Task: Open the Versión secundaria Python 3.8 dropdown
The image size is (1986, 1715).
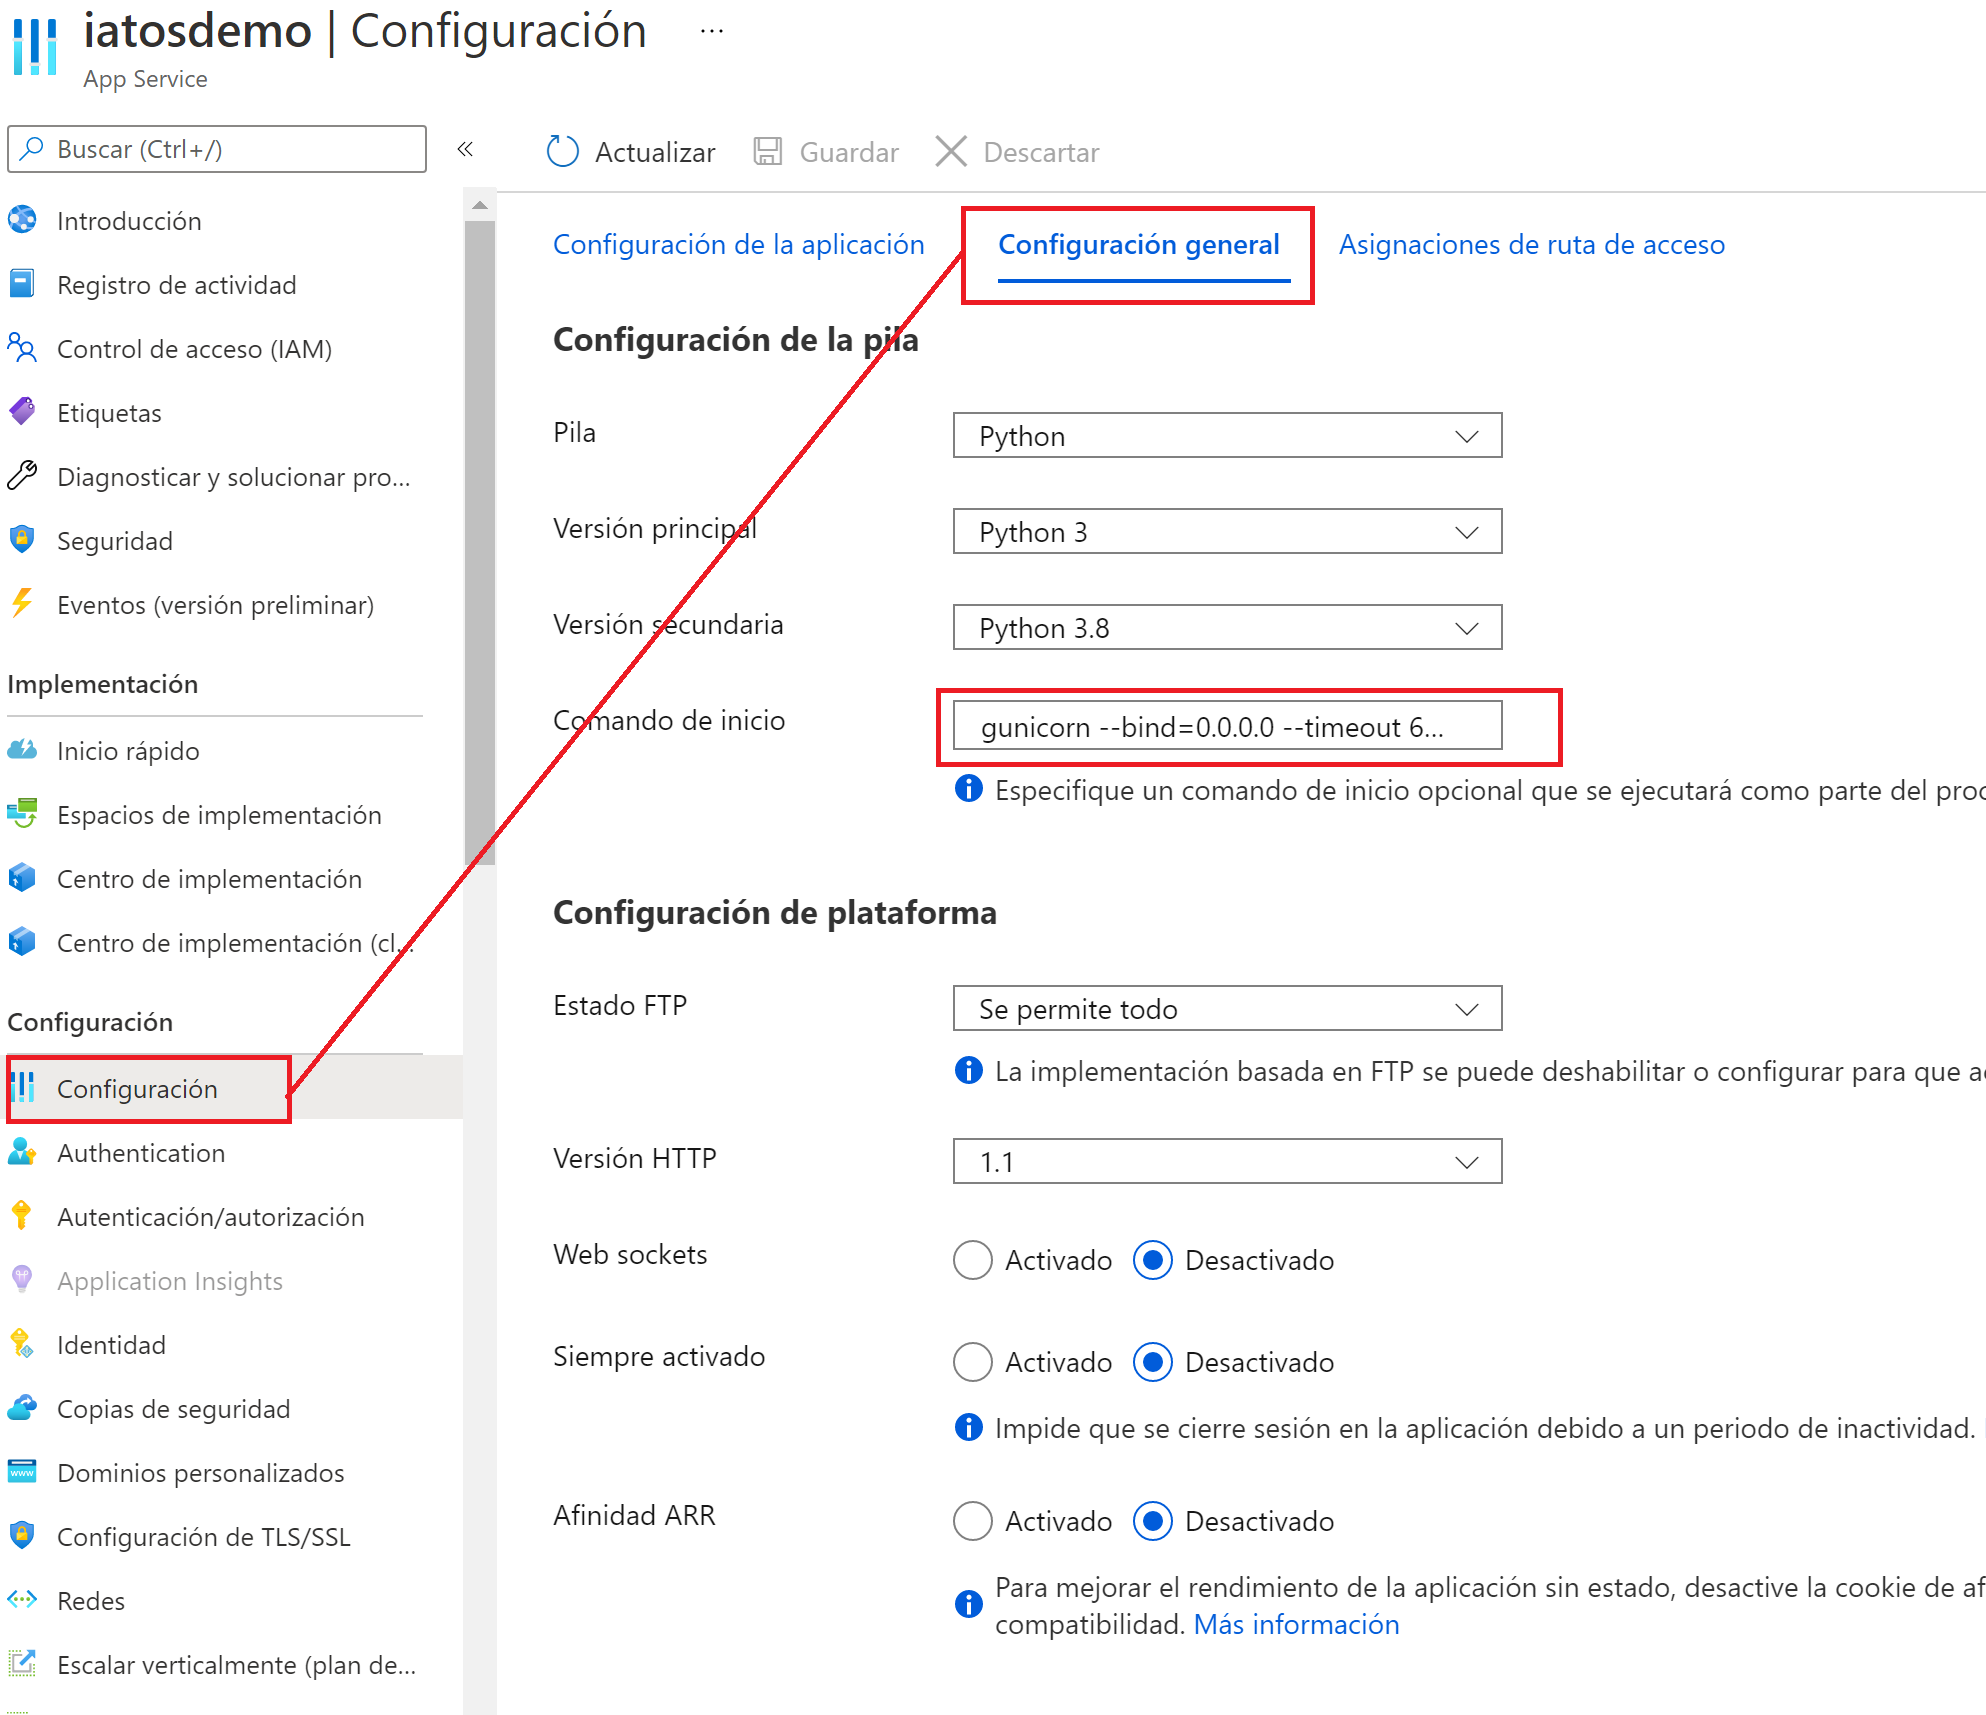Action: point(1226,628)
